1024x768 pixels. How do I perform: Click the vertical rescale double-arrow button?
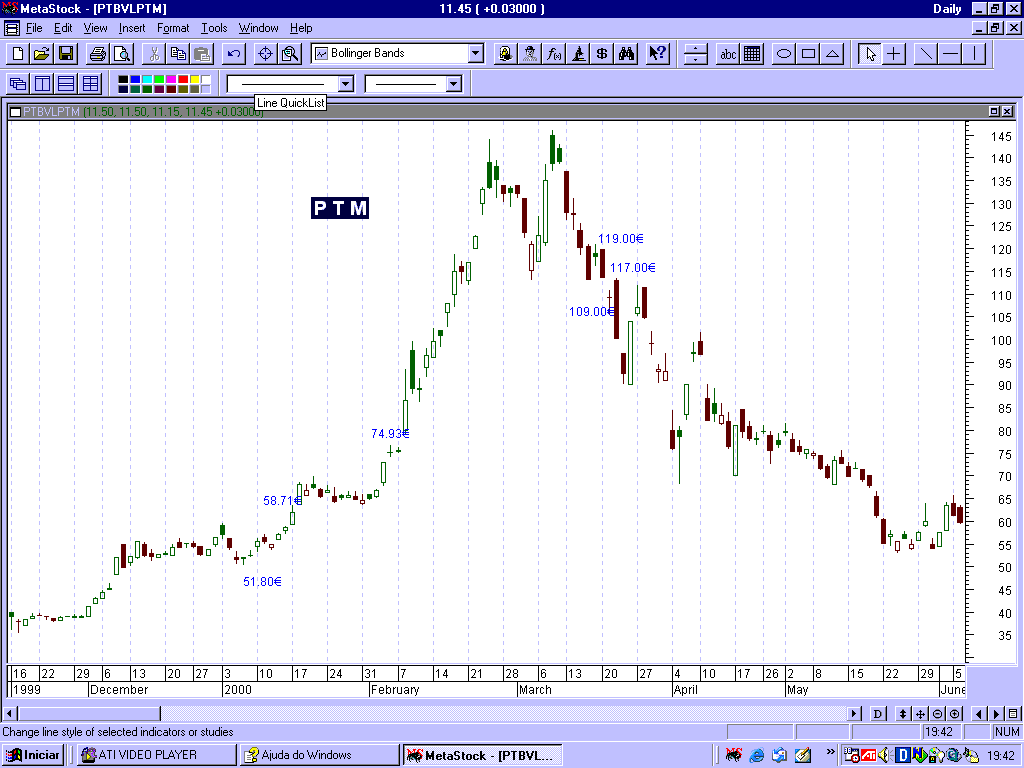coord(903,714)
